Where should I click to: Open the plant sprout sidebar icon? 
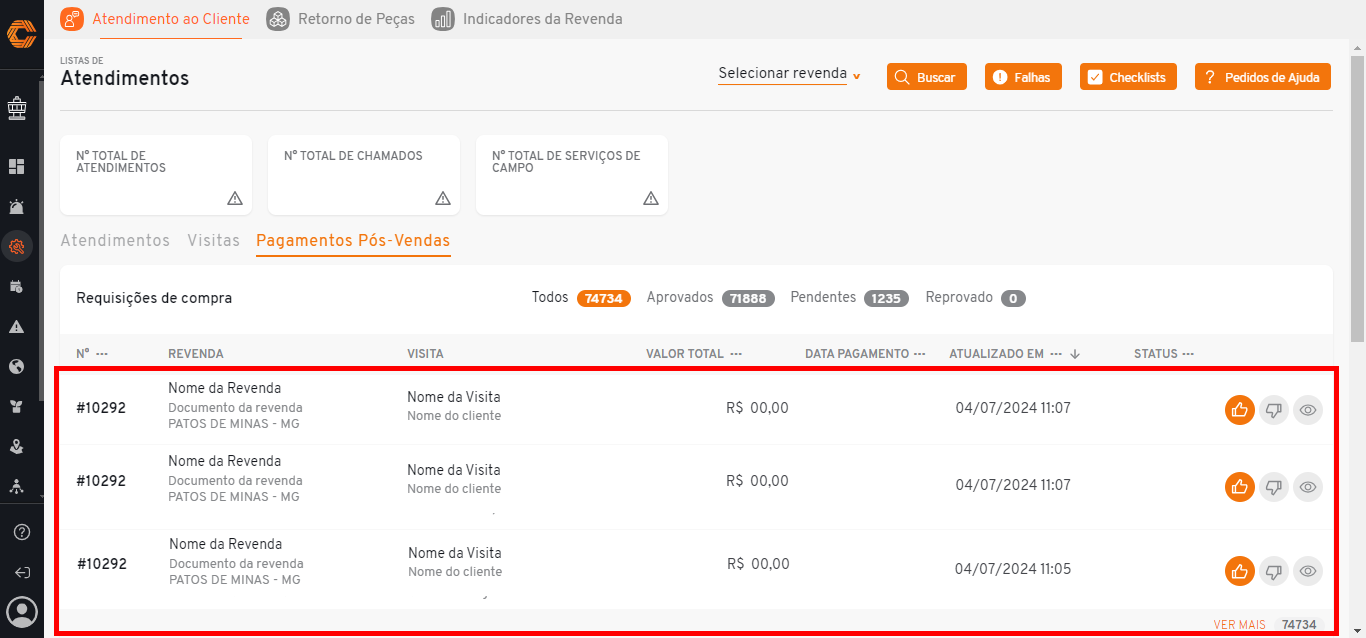pyautogui.click(x=17, y=406)
